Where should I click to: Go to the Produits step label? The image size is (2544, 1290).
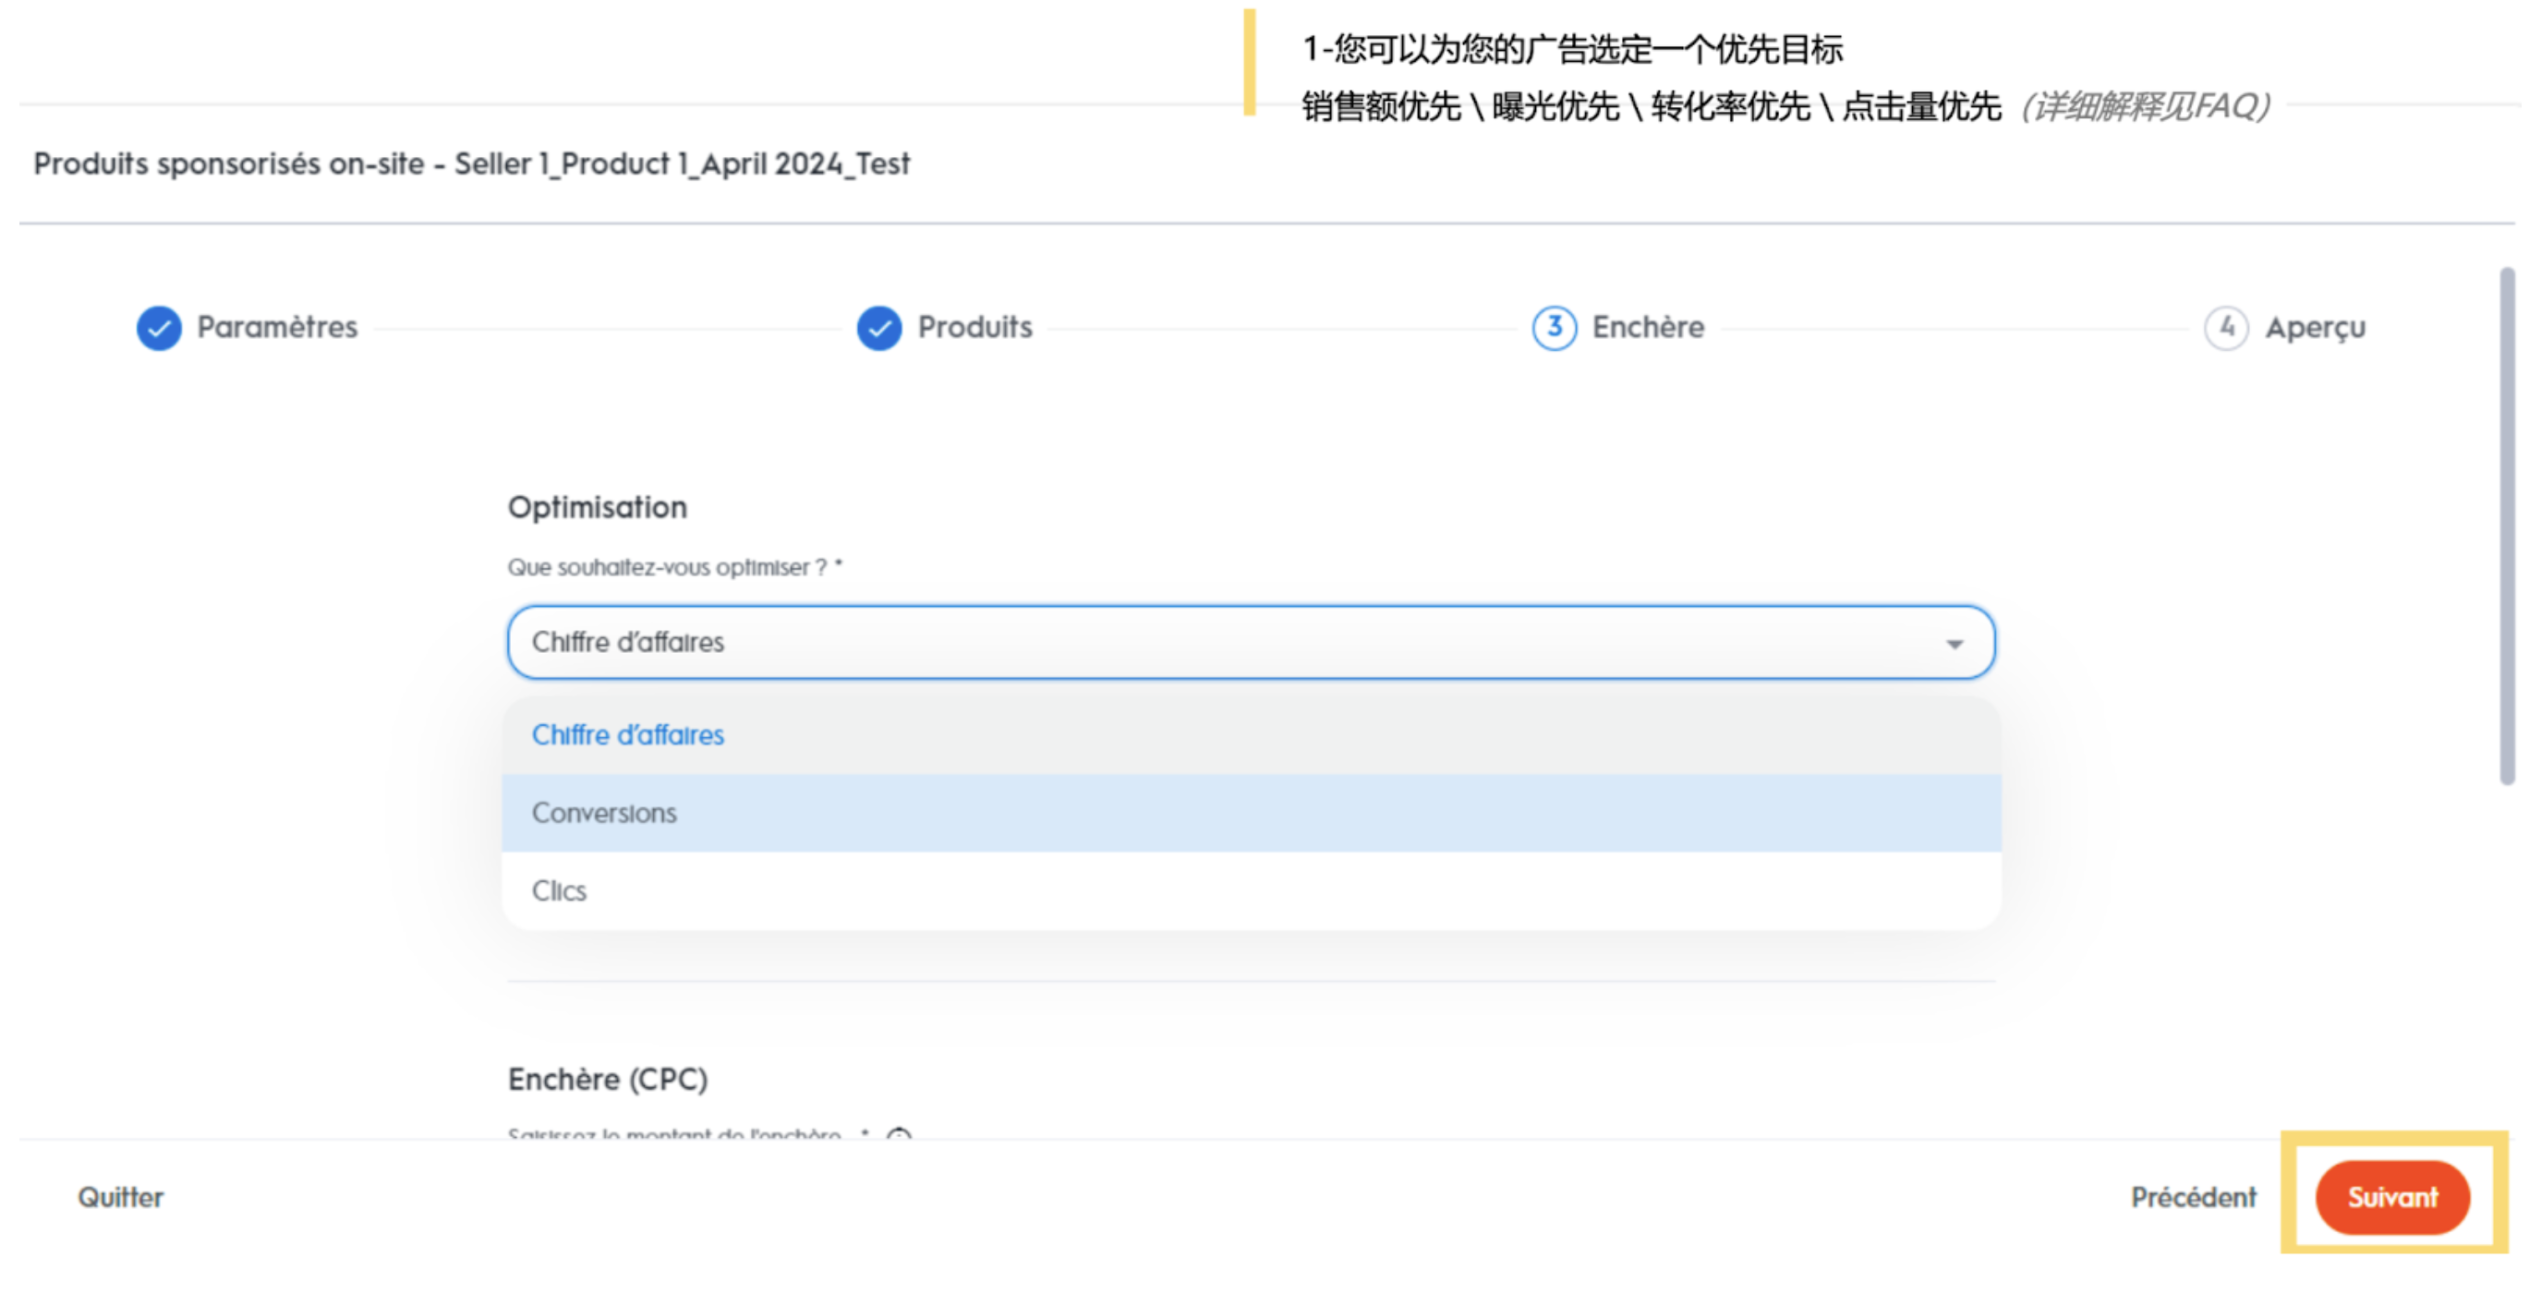[975, 328]
